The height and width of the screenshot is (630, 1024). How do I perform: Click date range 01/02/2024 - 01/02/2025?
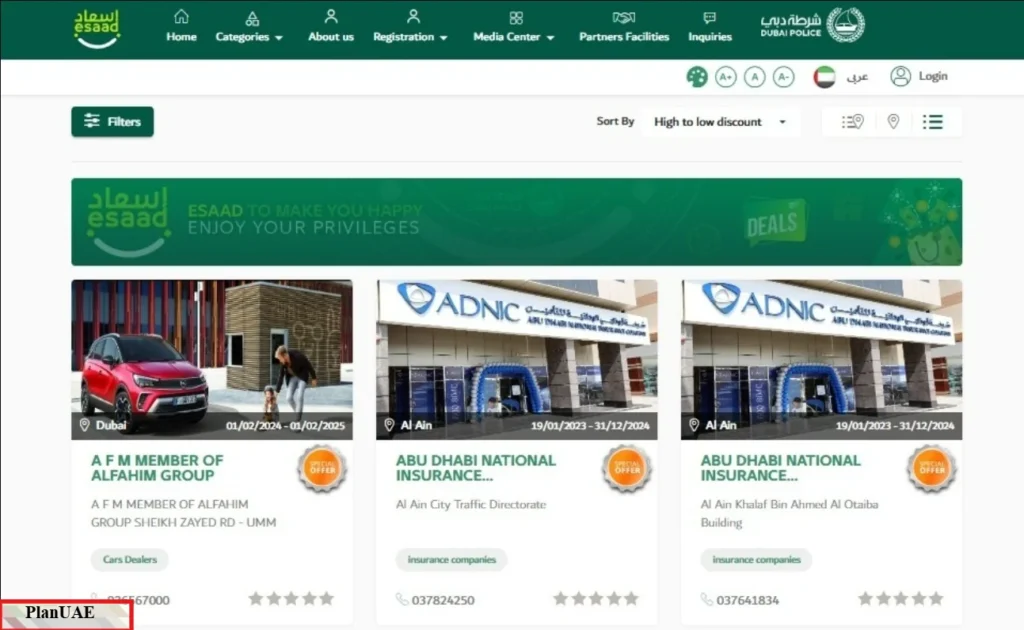(285, 426)
